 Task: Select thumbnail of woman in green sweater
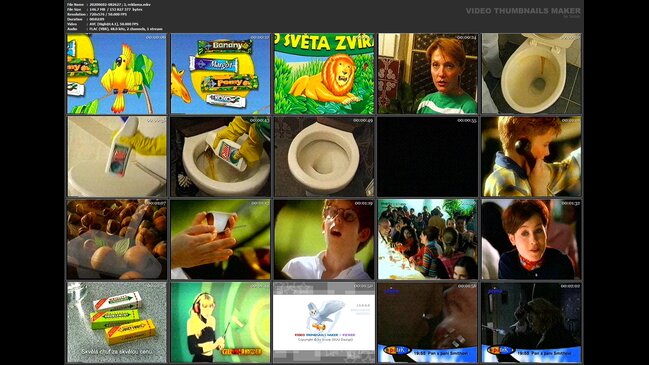(x=428, y=74)
